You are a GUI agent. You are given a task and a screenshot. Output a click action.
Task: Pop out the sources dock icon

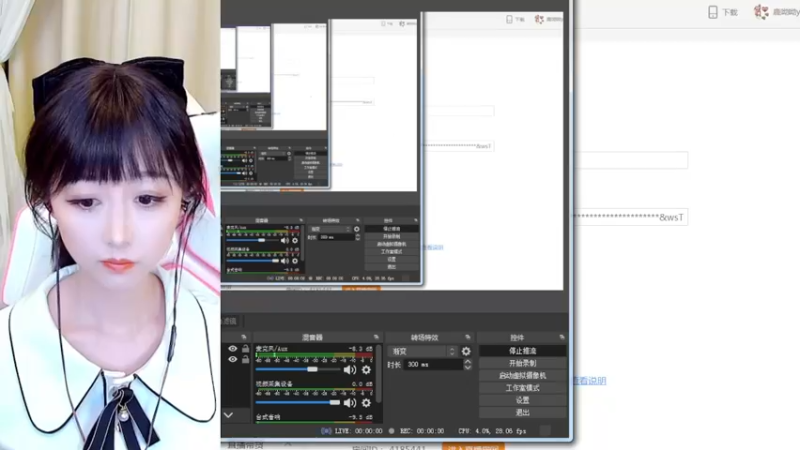[243, 337]
